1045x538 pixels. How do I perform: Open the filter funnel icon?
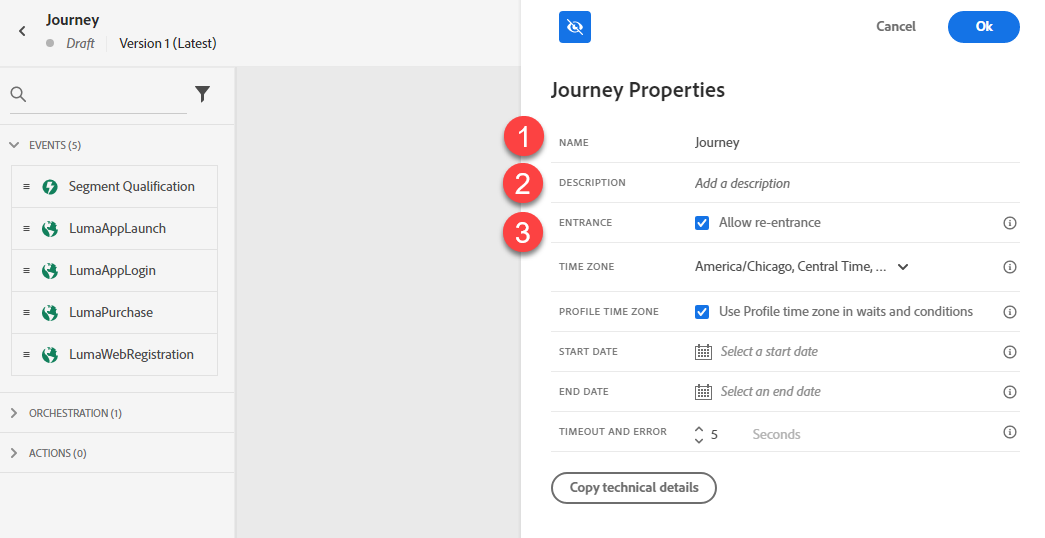click(203, 94)
